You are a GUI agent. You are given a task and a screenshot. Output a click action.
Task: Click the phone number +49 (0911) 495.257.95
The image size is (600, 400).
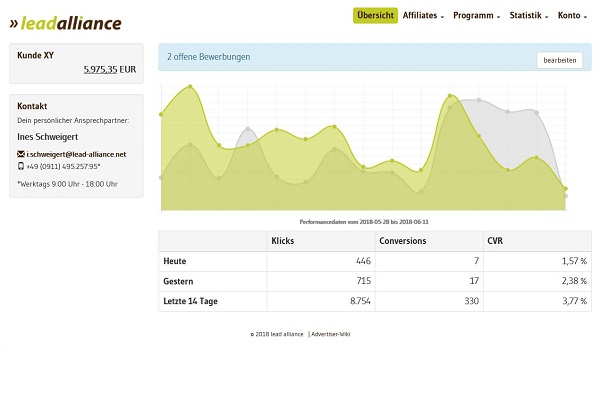(63, 166)
